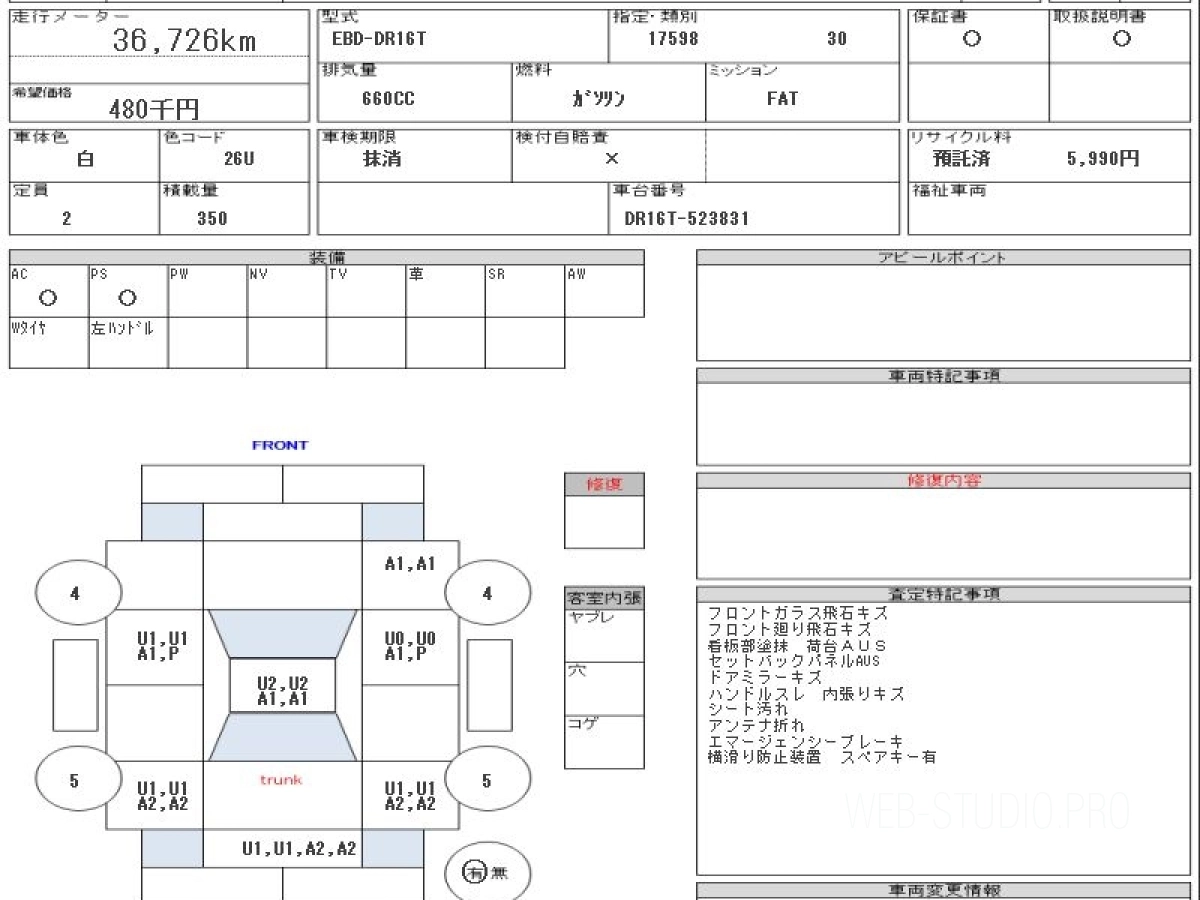Select the designation number 17598
The width and height of the screenshot is (1200, 900).
(673, 39)
